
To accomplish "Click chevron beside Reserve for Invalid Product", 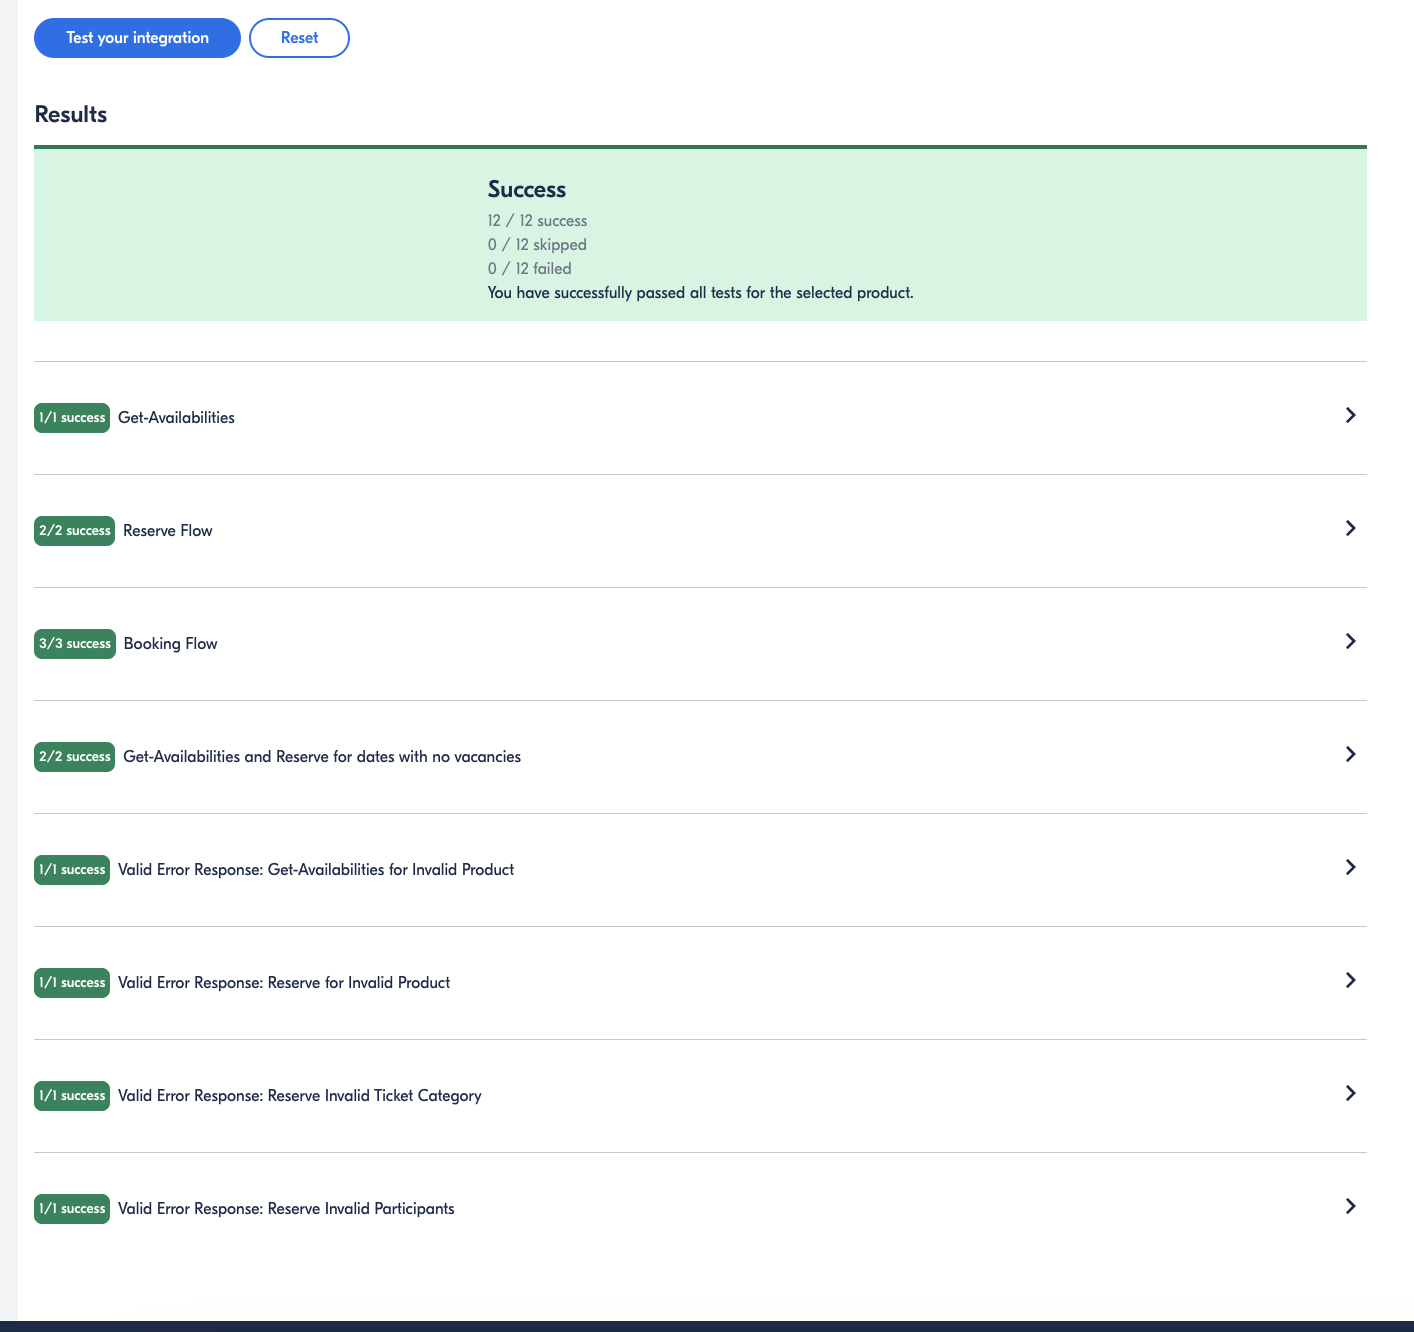I will [1350, 980].
